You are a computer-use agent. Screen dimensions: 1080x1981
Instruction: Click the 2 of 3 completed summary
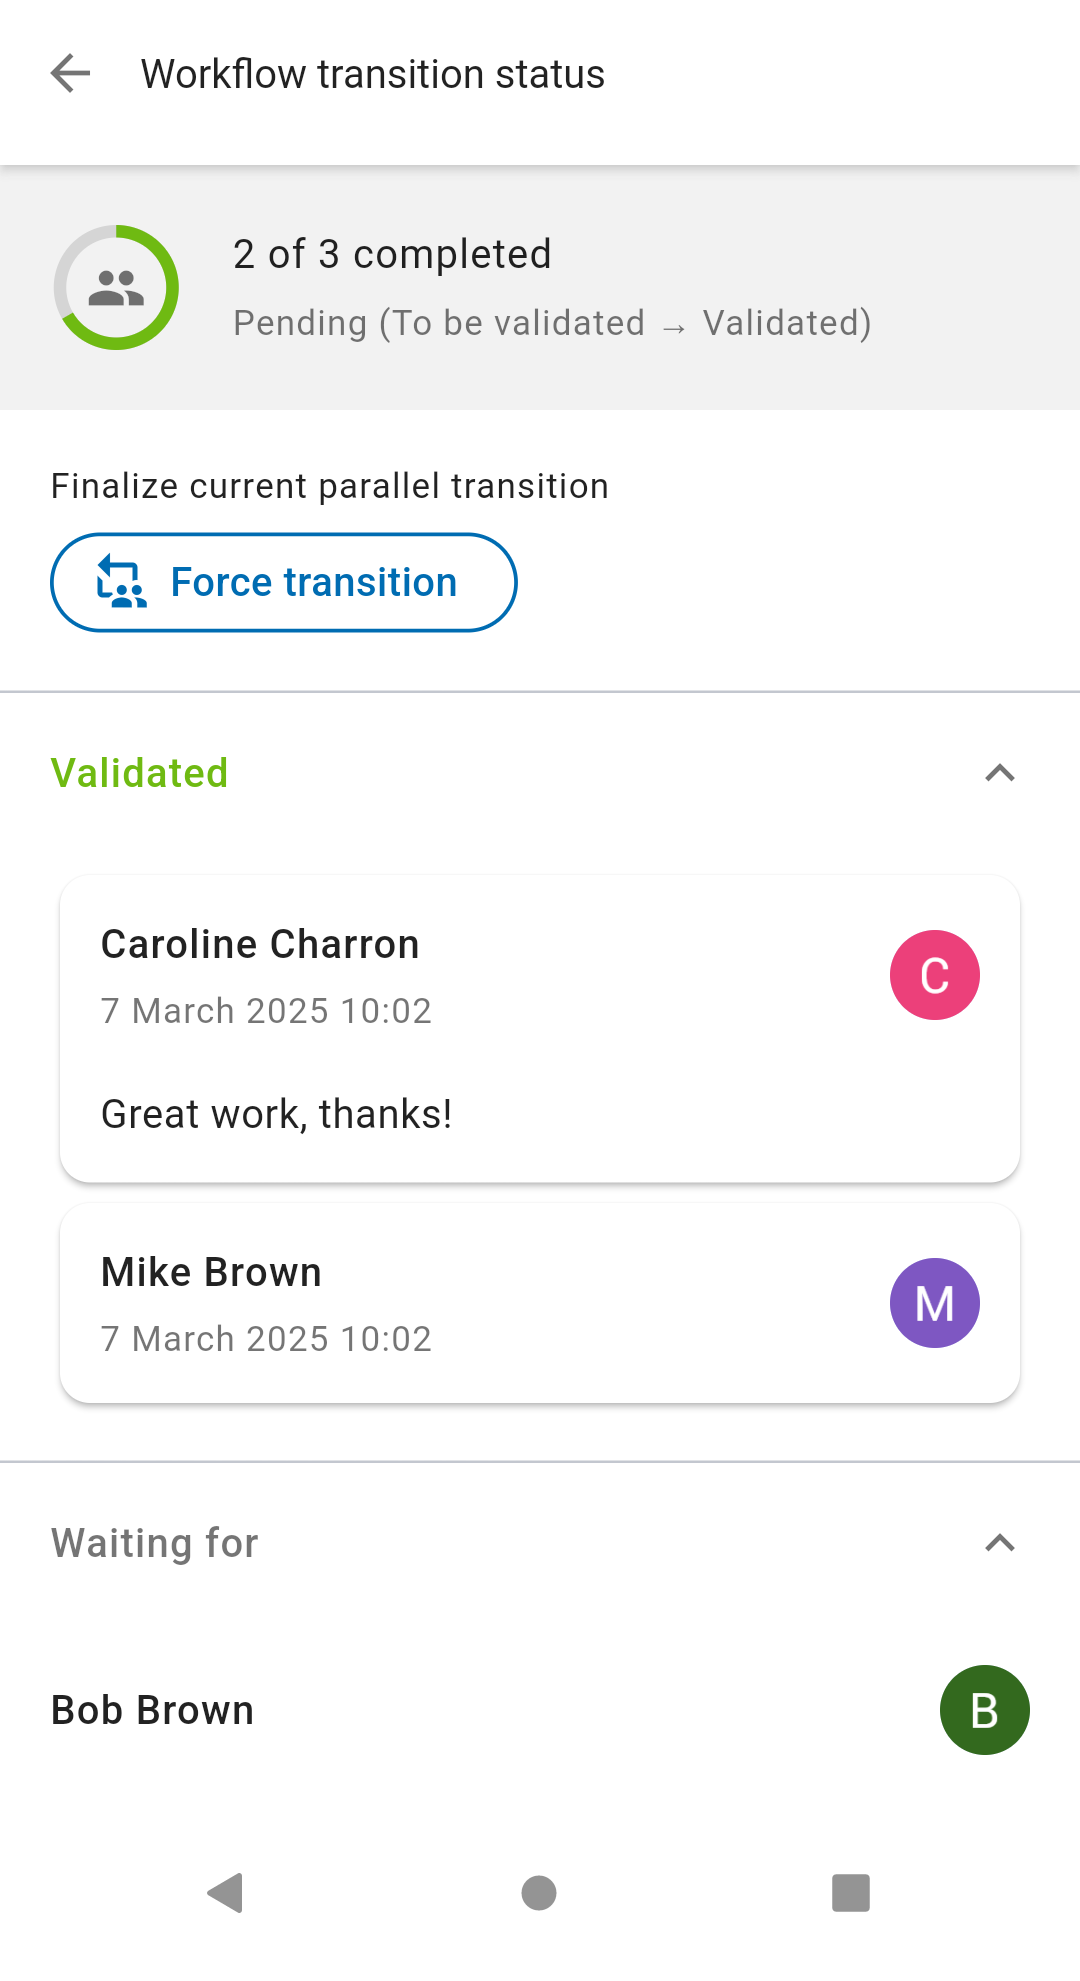392,254
